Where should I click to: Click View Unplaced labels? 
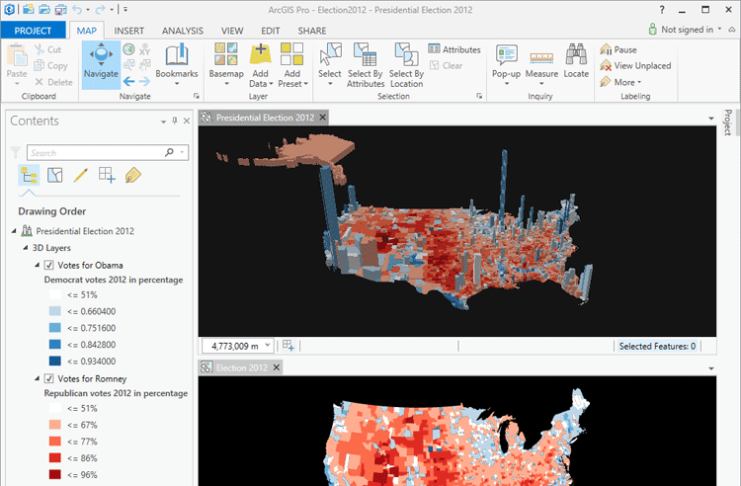click(x=635, y=66)
